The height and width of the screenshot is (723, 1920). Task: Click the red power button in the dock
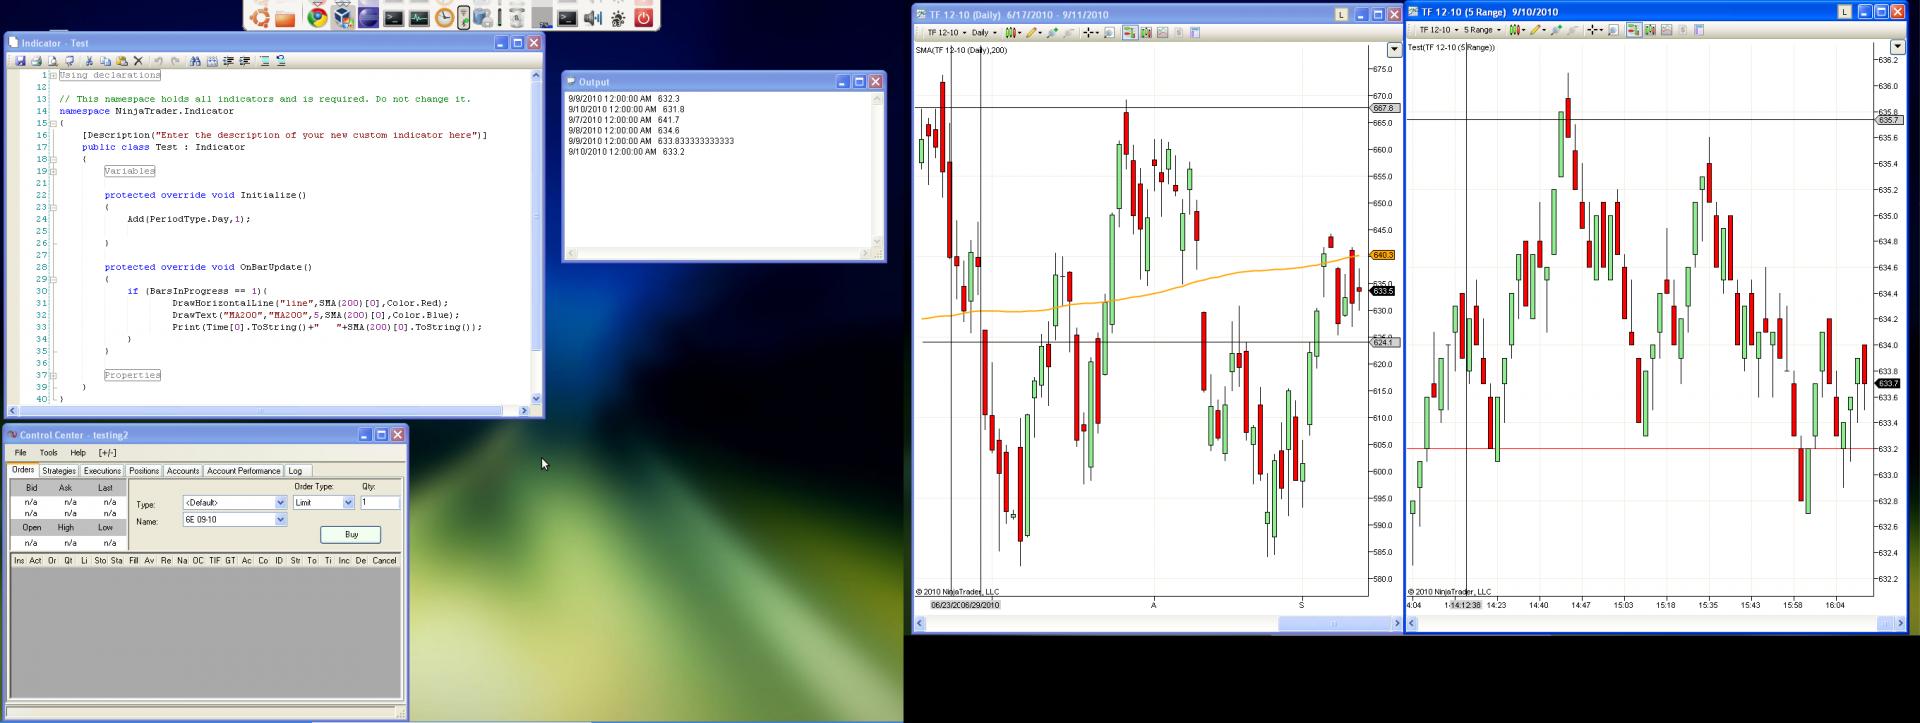click(x=643, y=17)
